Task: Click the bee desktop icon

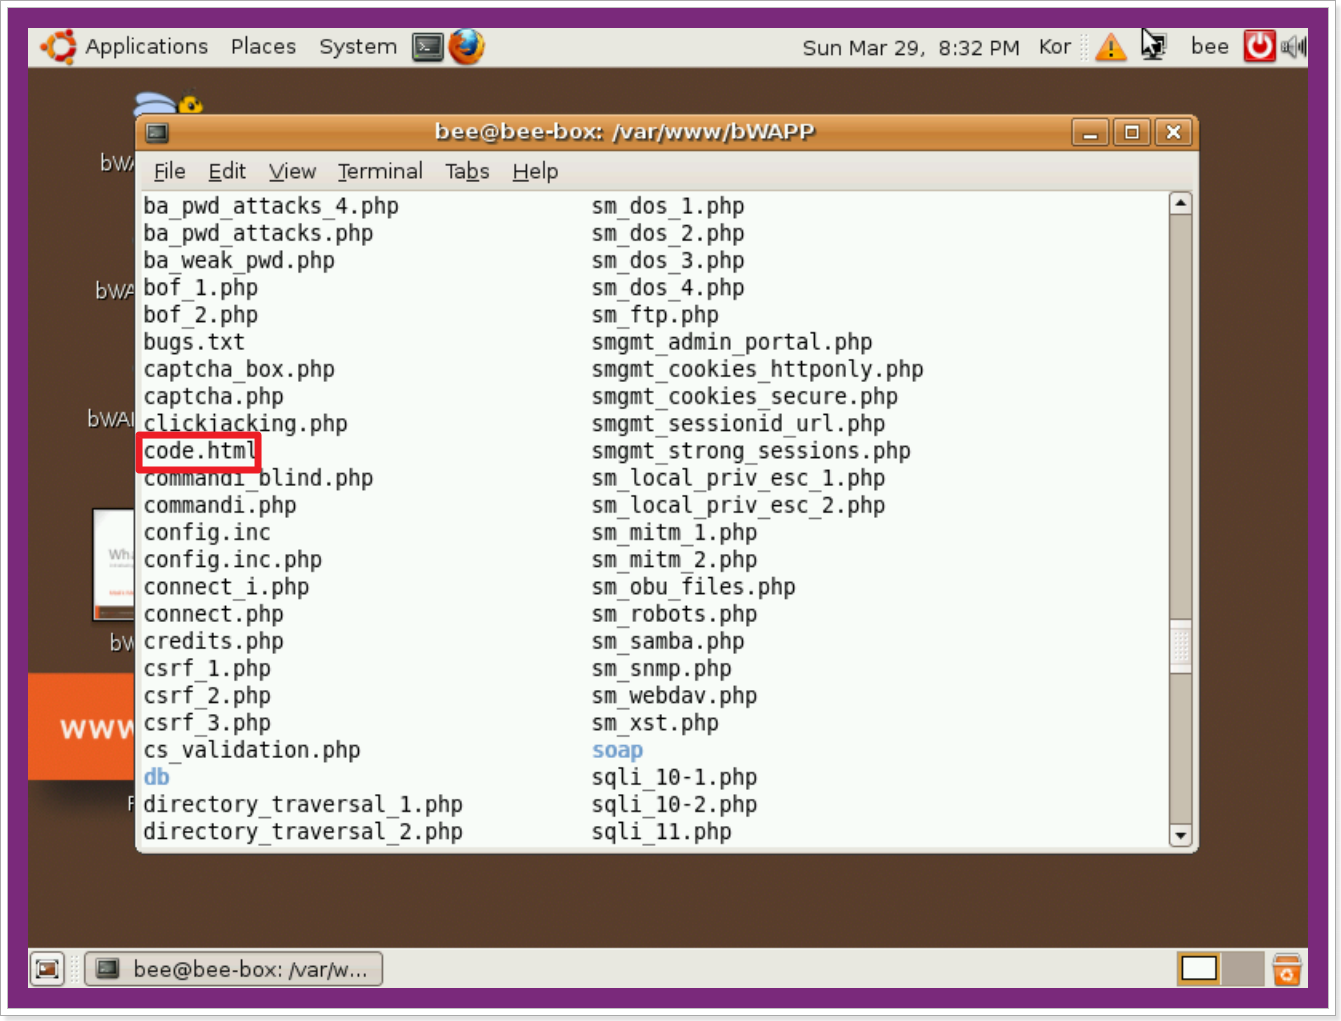Action: [x=168, y=103]
